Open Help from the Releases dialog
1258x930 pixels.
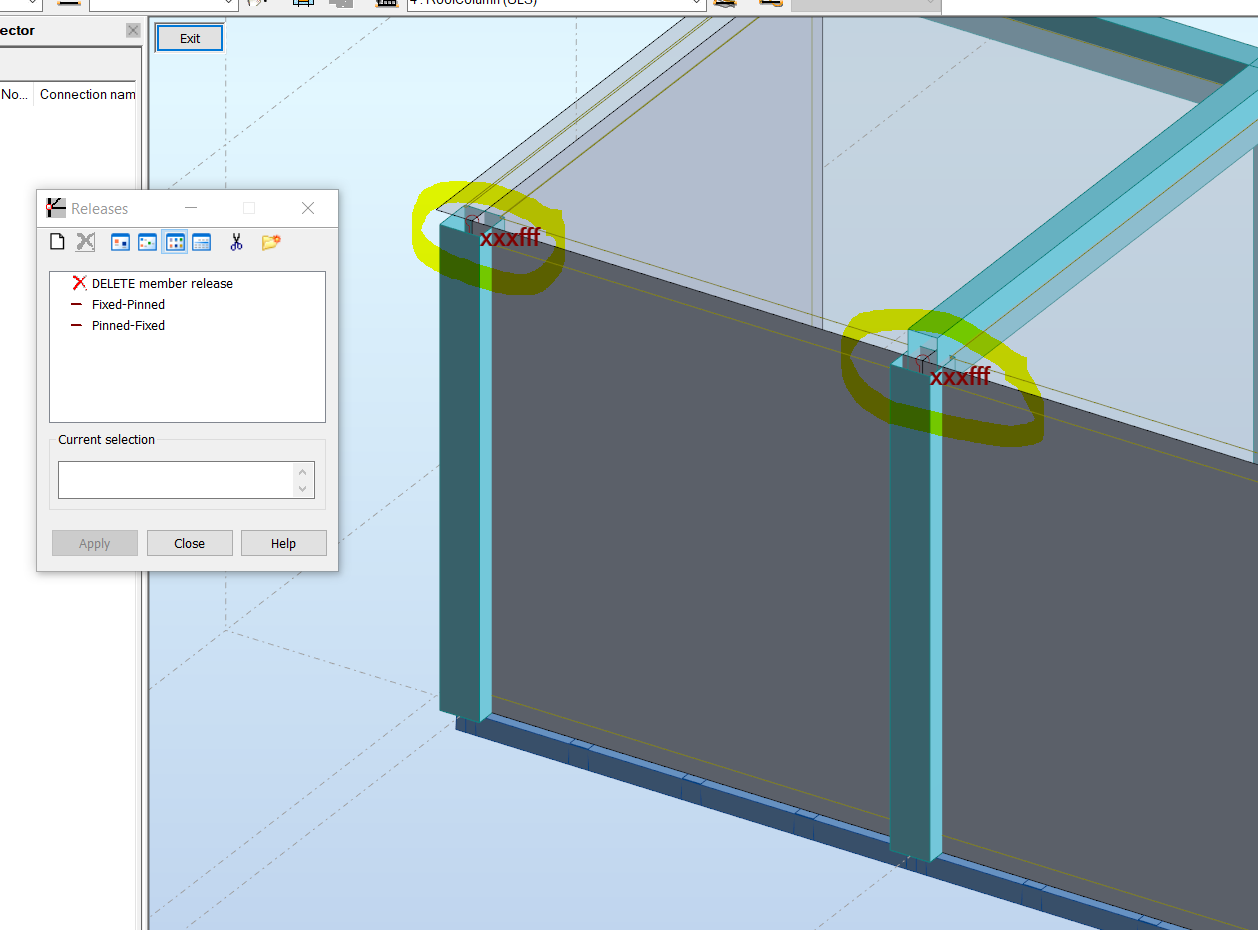[x=283, y=543]
